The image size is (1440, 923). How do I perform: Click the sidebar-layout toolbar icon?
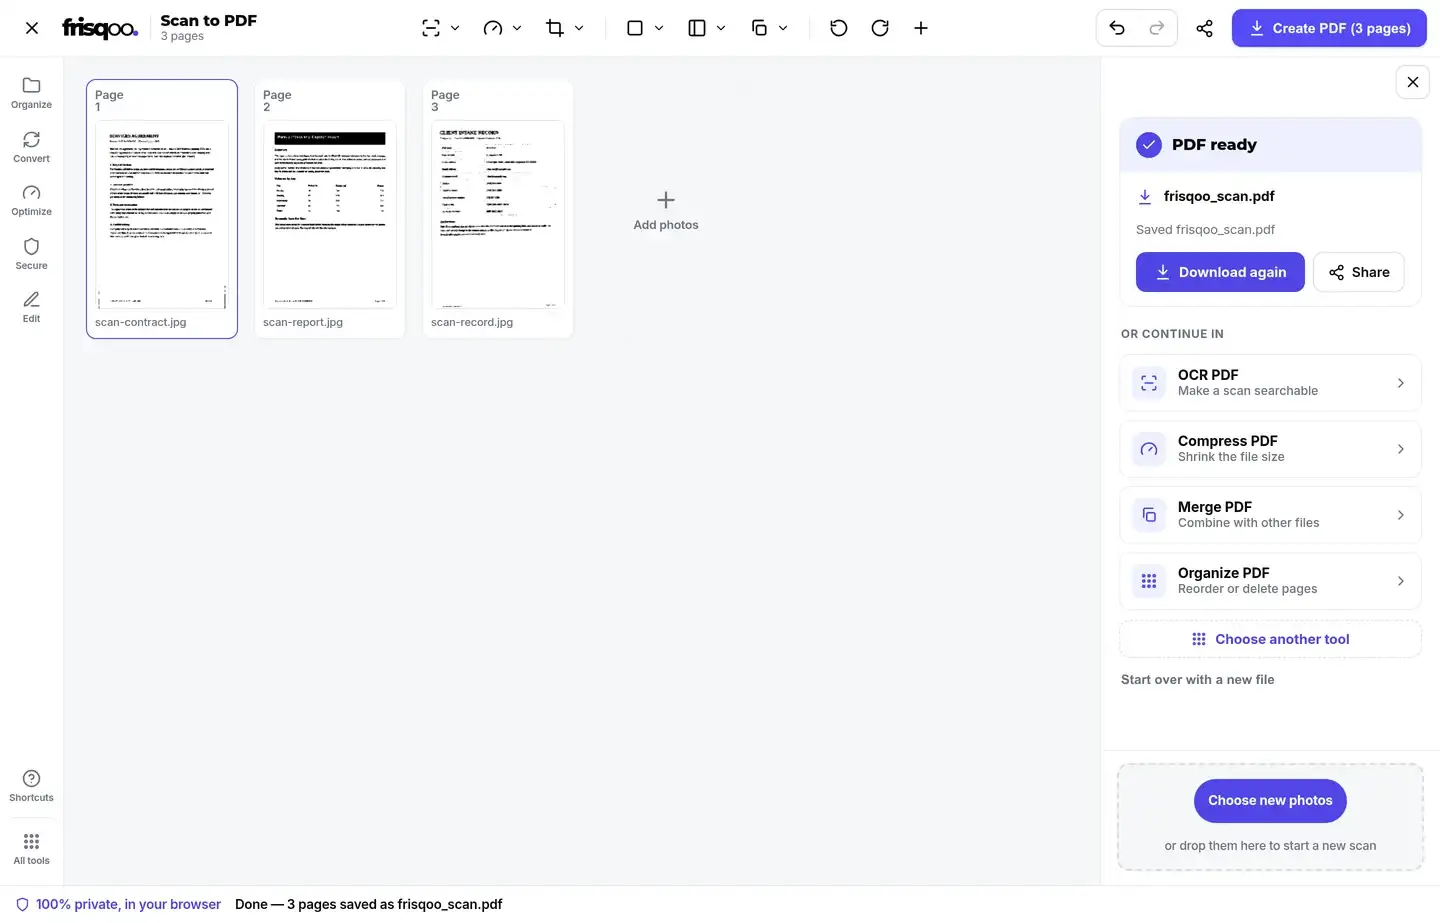697,28
